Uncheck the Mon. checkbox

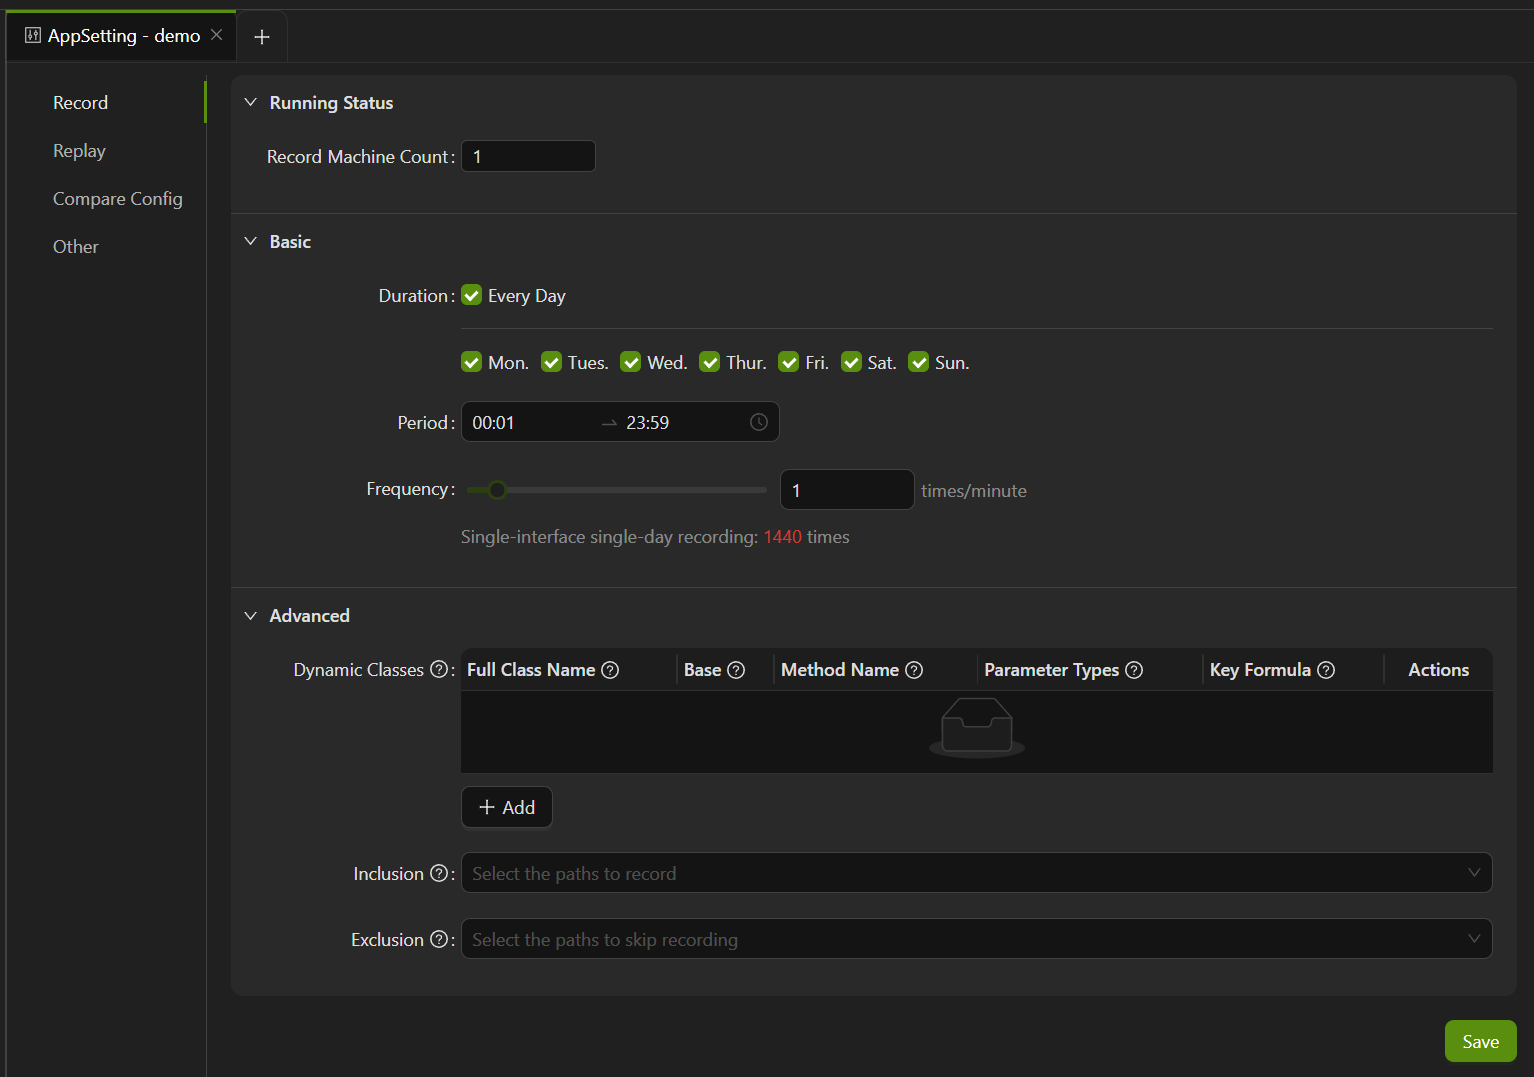(x=472, y=362)
